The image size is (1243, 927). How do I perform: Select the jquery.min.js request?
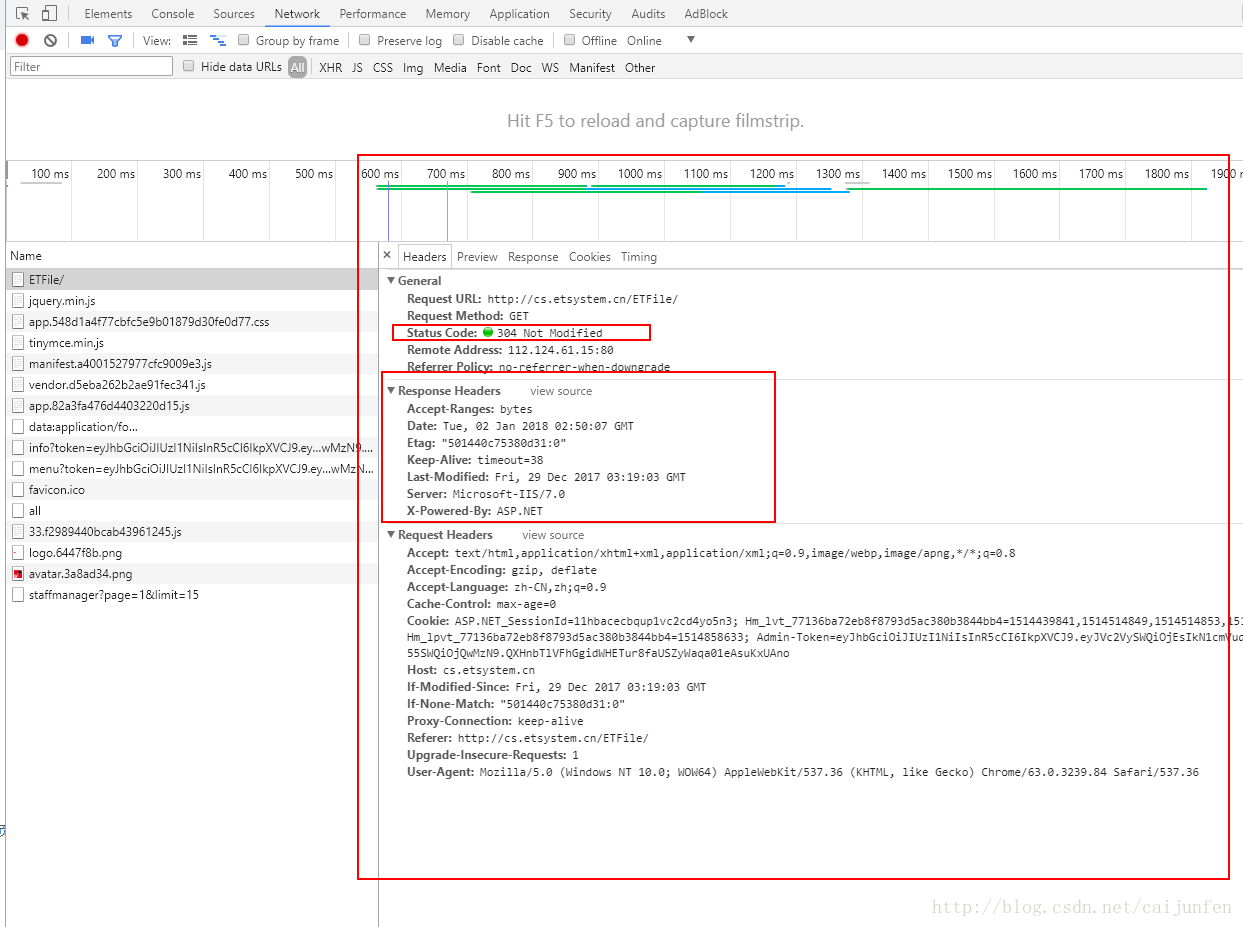click(x=190, y=300)
